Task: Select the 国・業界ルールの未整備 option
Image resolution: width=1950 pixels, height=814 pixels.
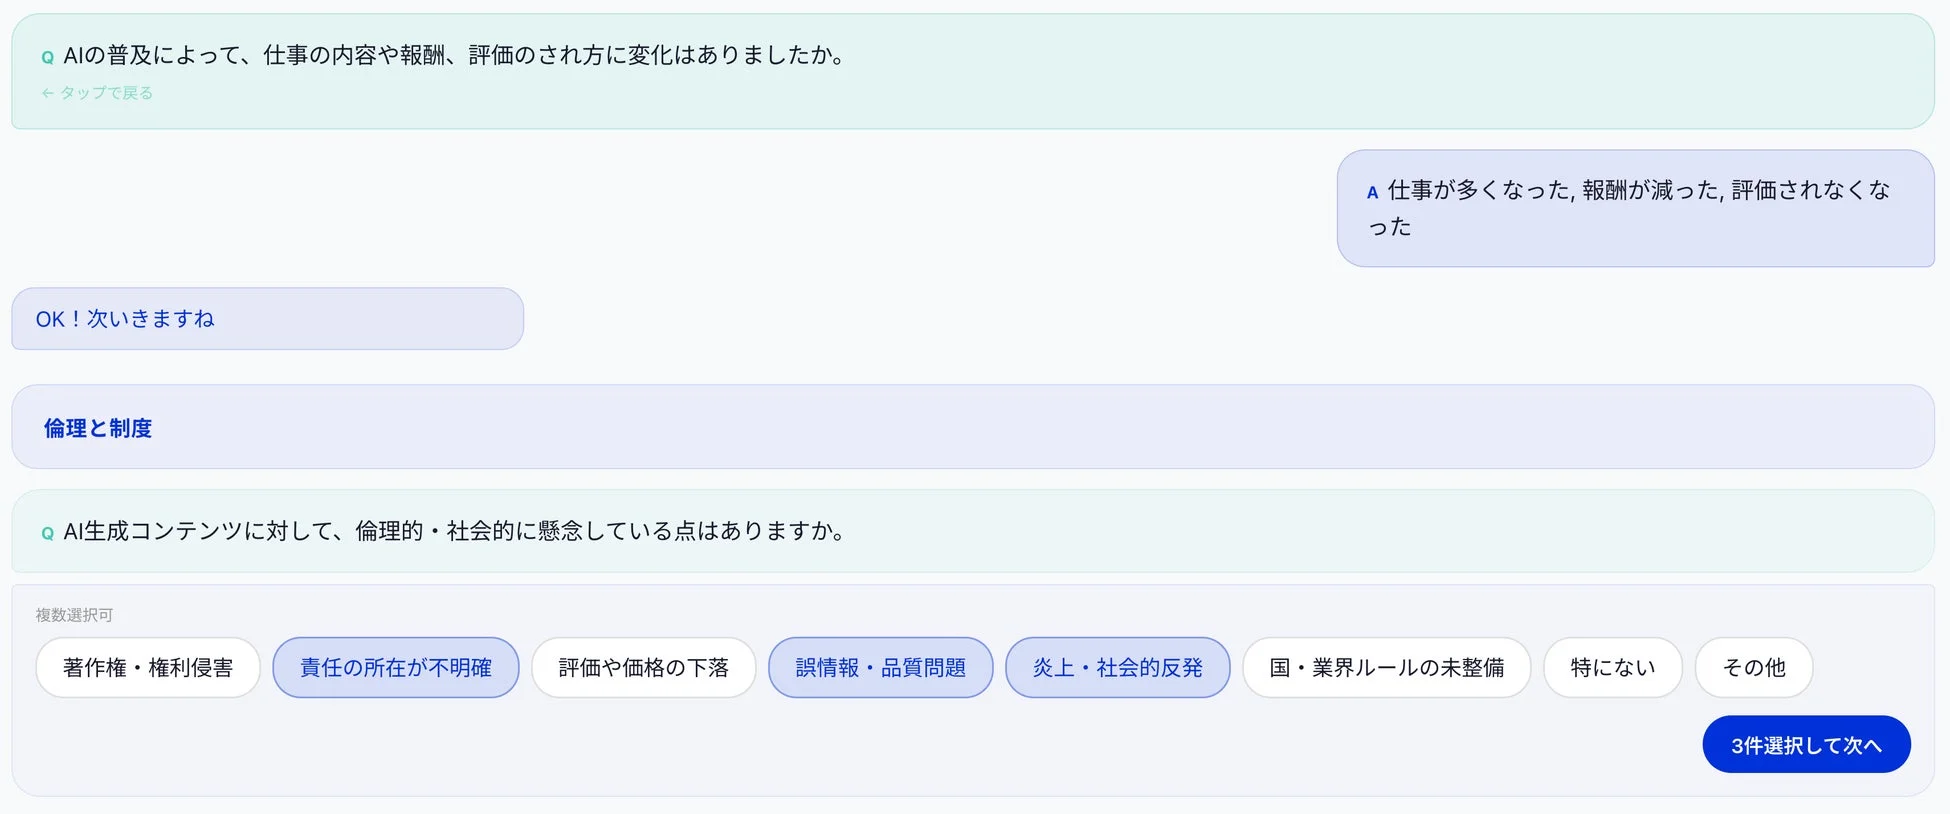Action: [x=1386, y=667]
